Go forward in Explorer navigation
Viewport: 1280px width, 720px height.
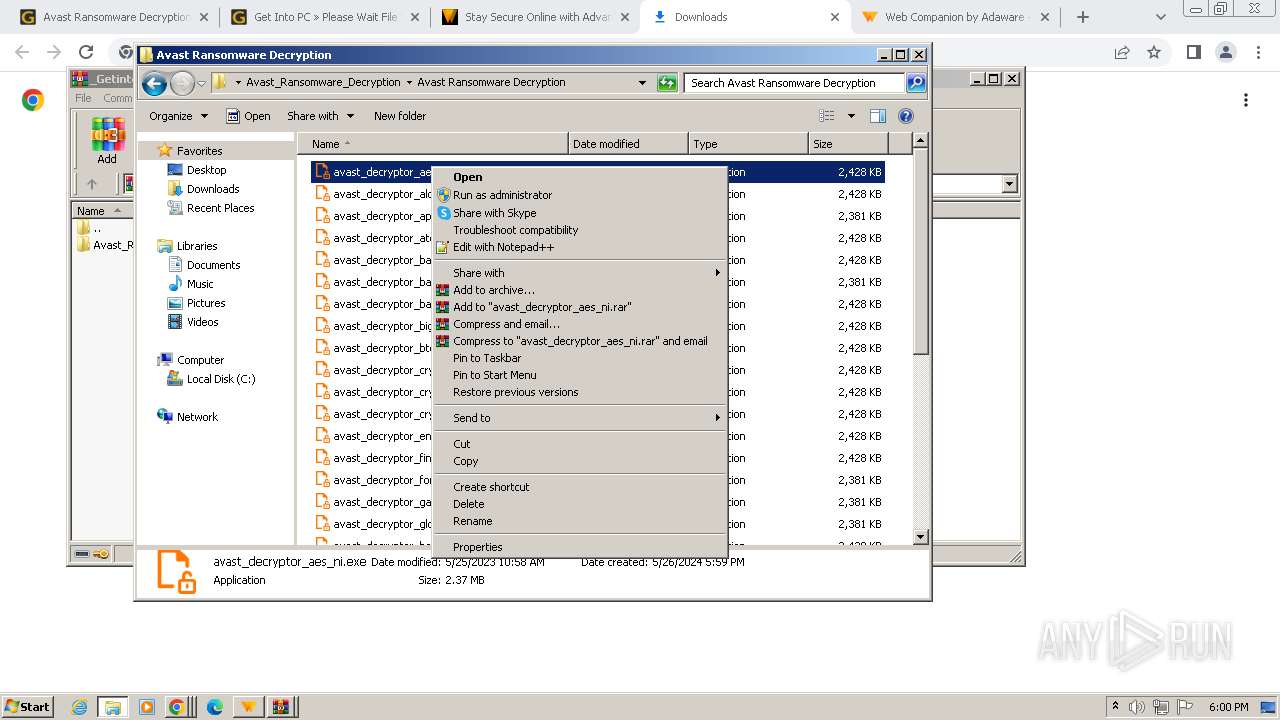(181, 84)
